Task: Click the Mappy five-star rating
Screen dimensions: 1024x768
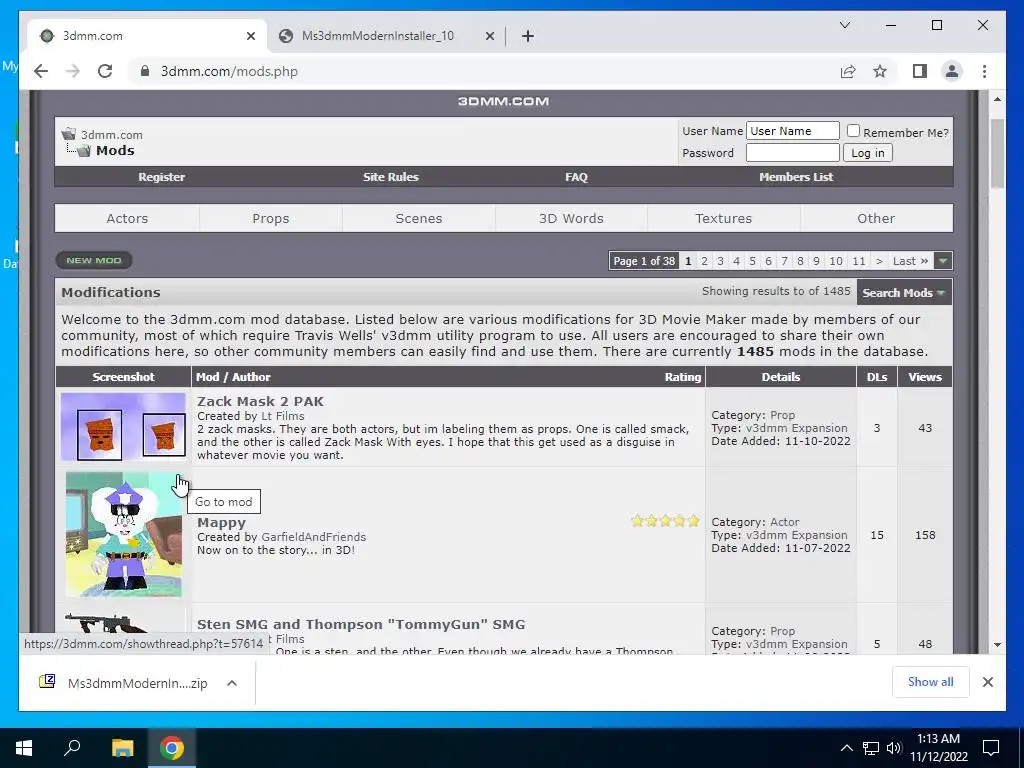Action: (665, 520)
